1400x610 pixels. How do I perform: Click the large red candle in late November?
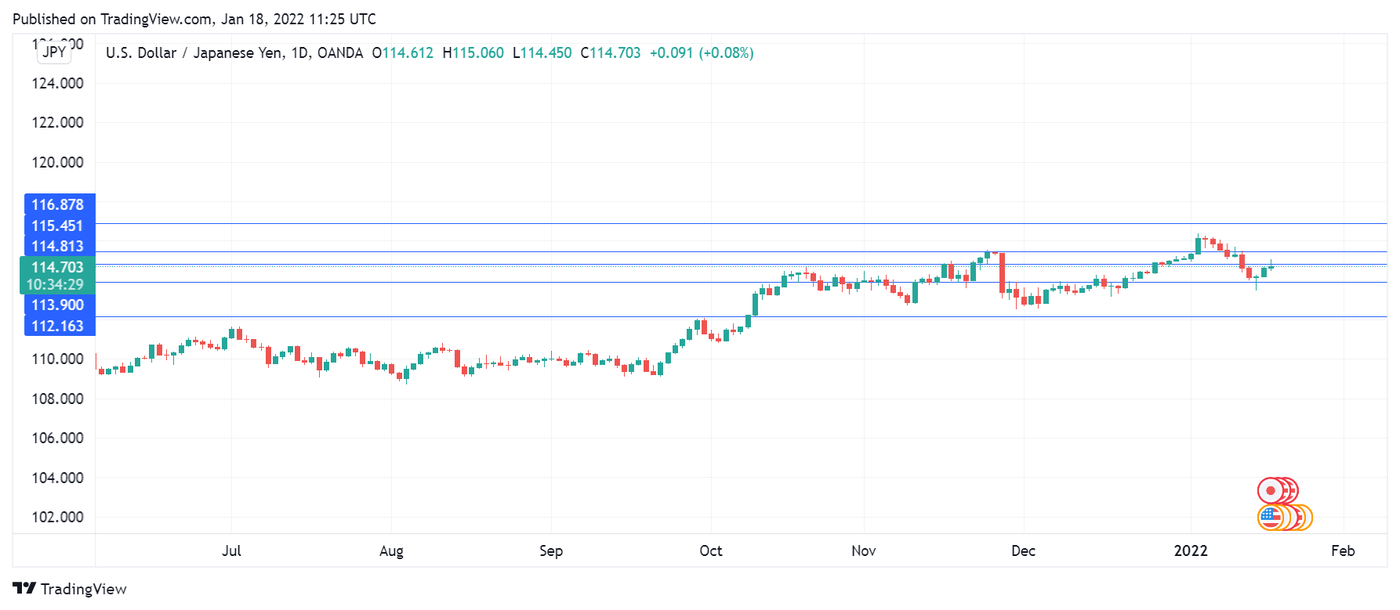pyautogui.click(x=1001, y=272)
